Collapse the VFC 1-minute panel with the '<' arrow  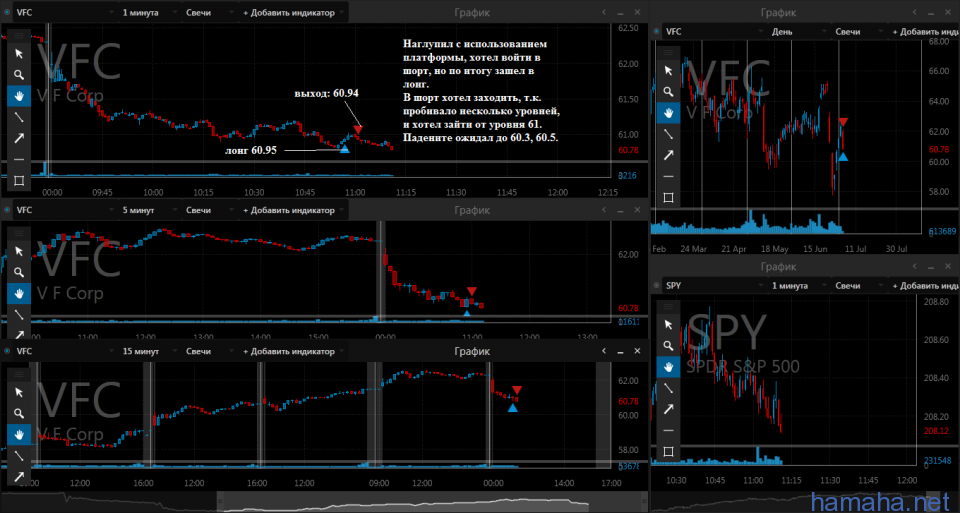click(x=604, y=12)
